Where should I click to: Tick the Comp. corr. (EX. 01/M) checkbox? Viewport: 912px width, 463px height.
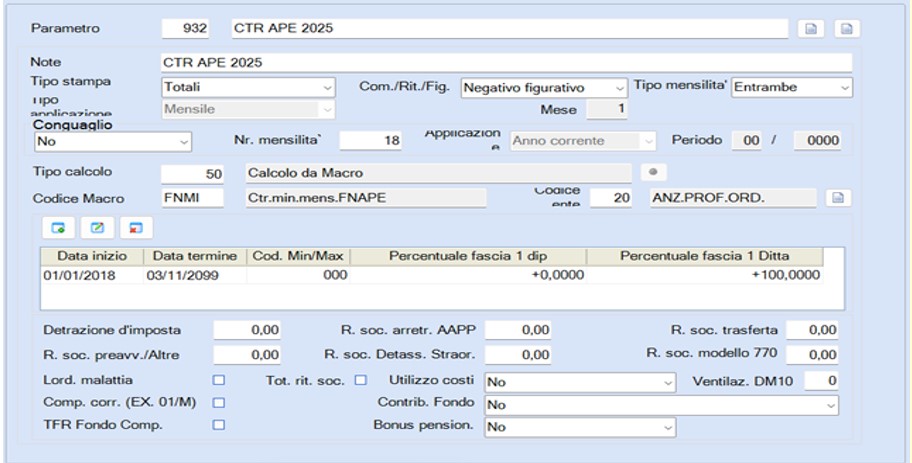[219, 403]
